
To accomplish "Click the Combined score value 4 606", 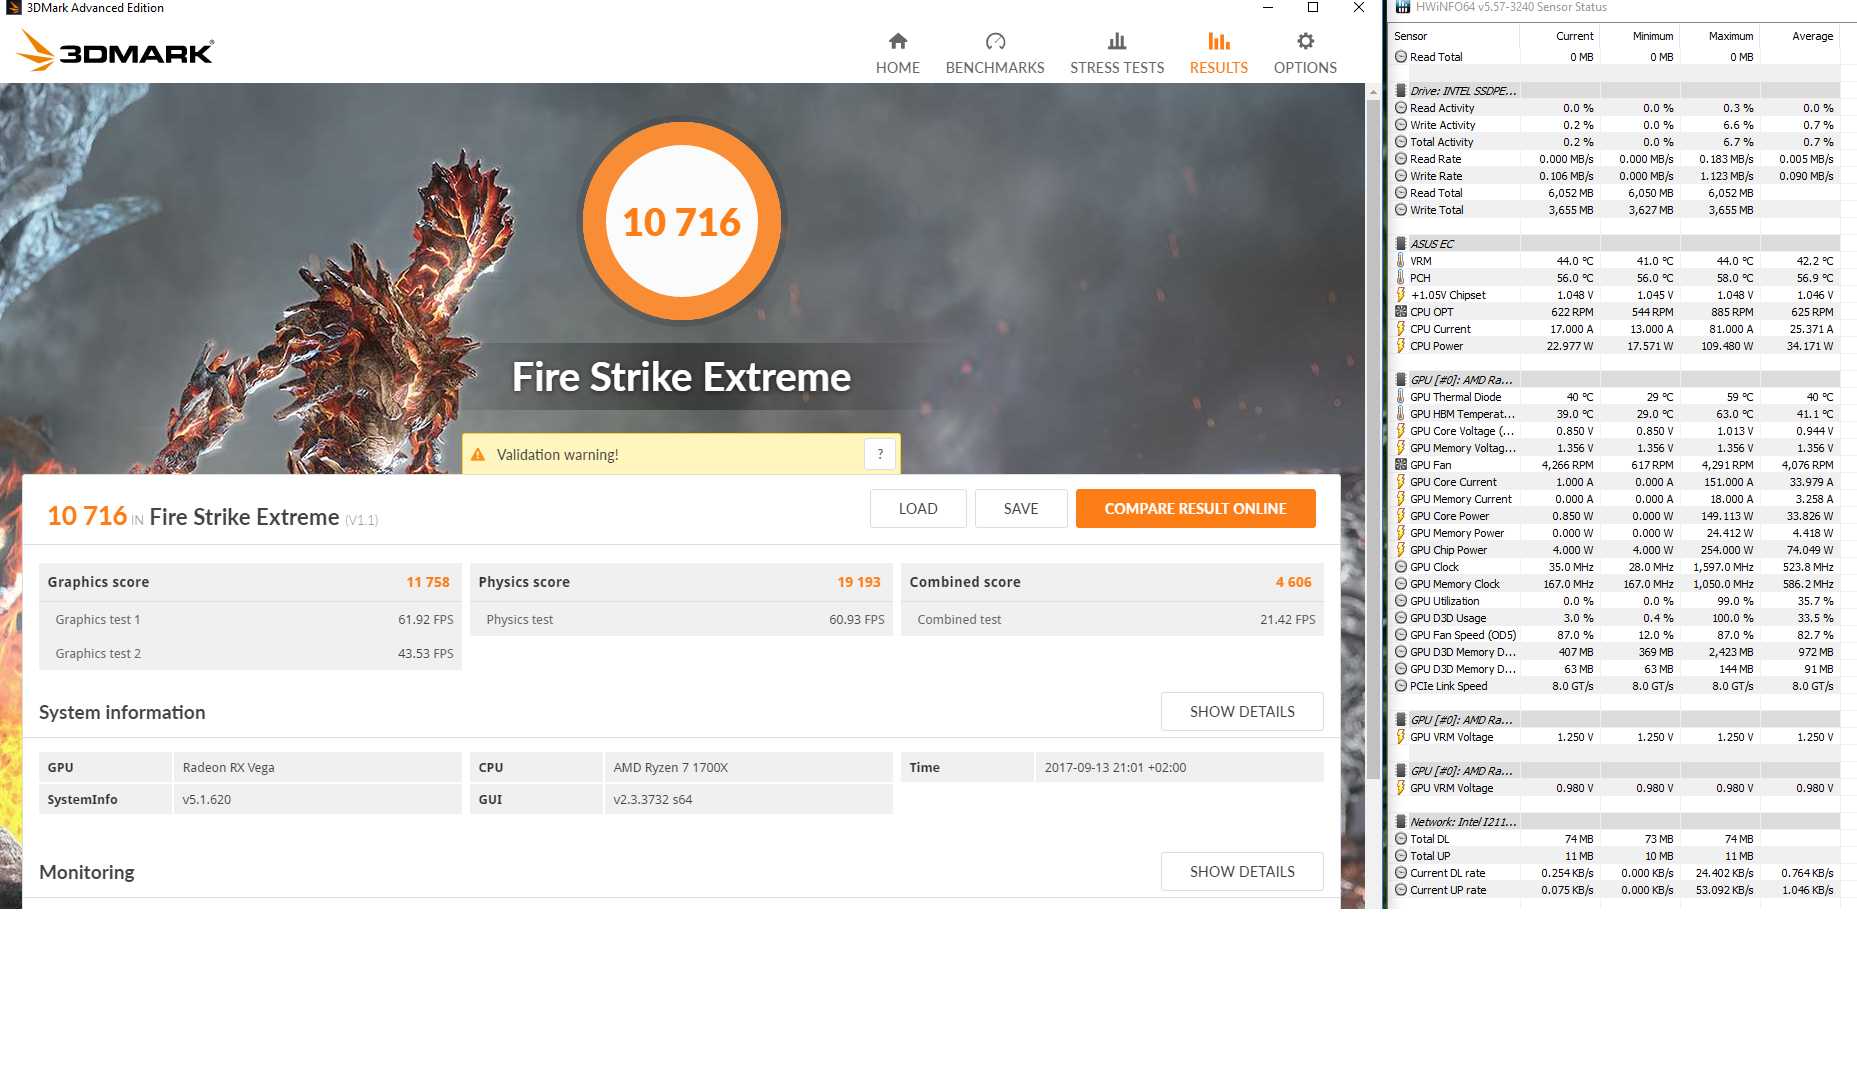I will [1293, 582].
